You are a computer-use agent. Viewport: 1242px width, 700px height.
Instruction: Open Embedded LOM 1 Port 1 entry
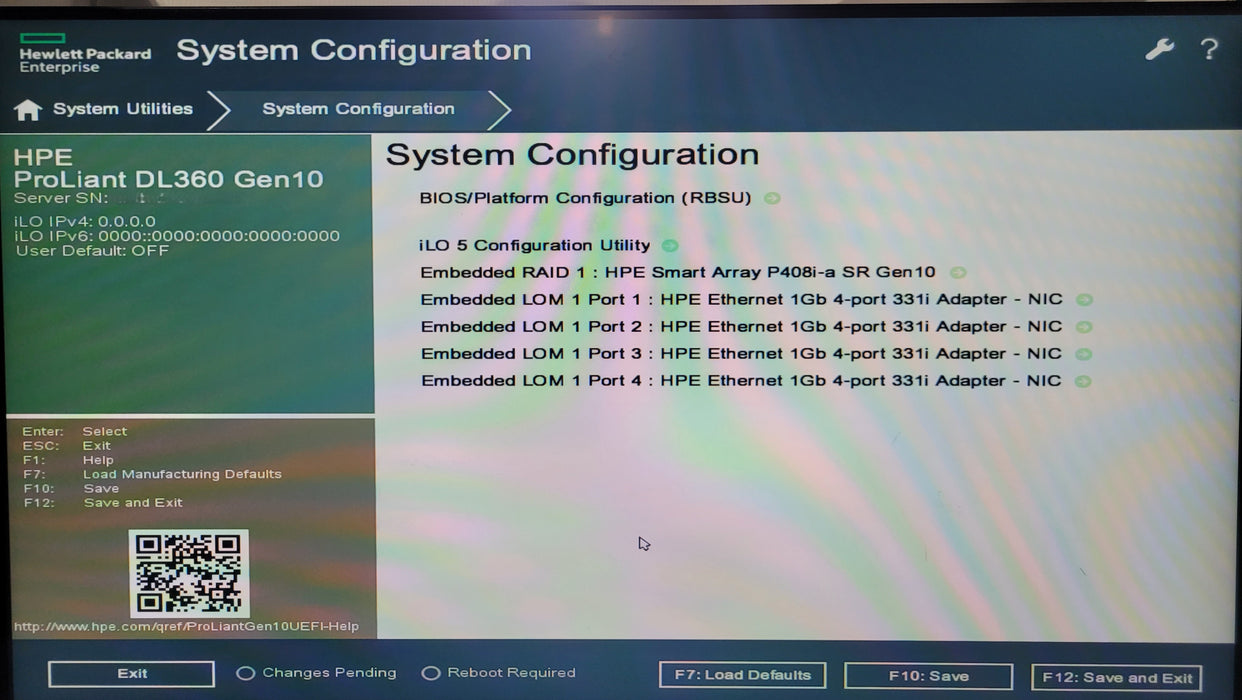[x=741, y=299]
